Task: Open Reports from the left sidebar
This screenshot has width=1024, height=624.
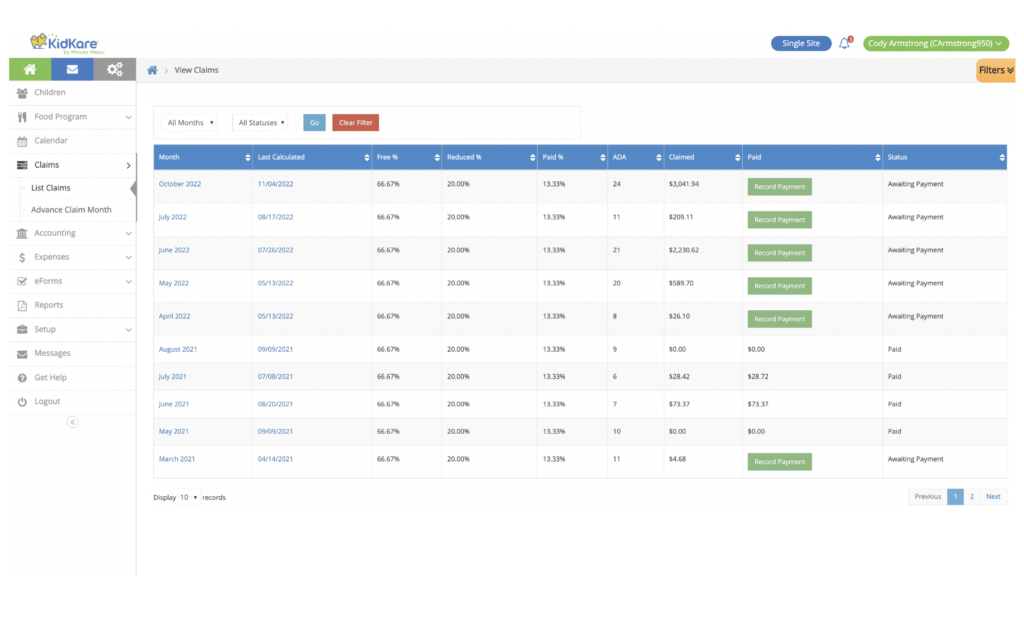Action: pos(50,306)
